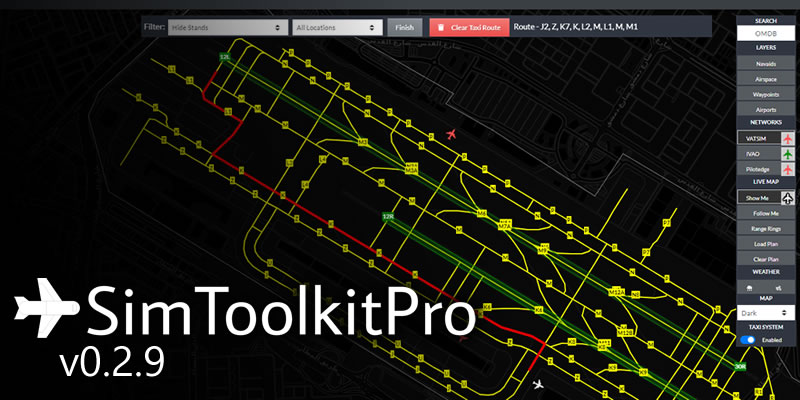Viewport: 800px width, 400px height.
Task: Click the Show Me button
Action: 759,198
